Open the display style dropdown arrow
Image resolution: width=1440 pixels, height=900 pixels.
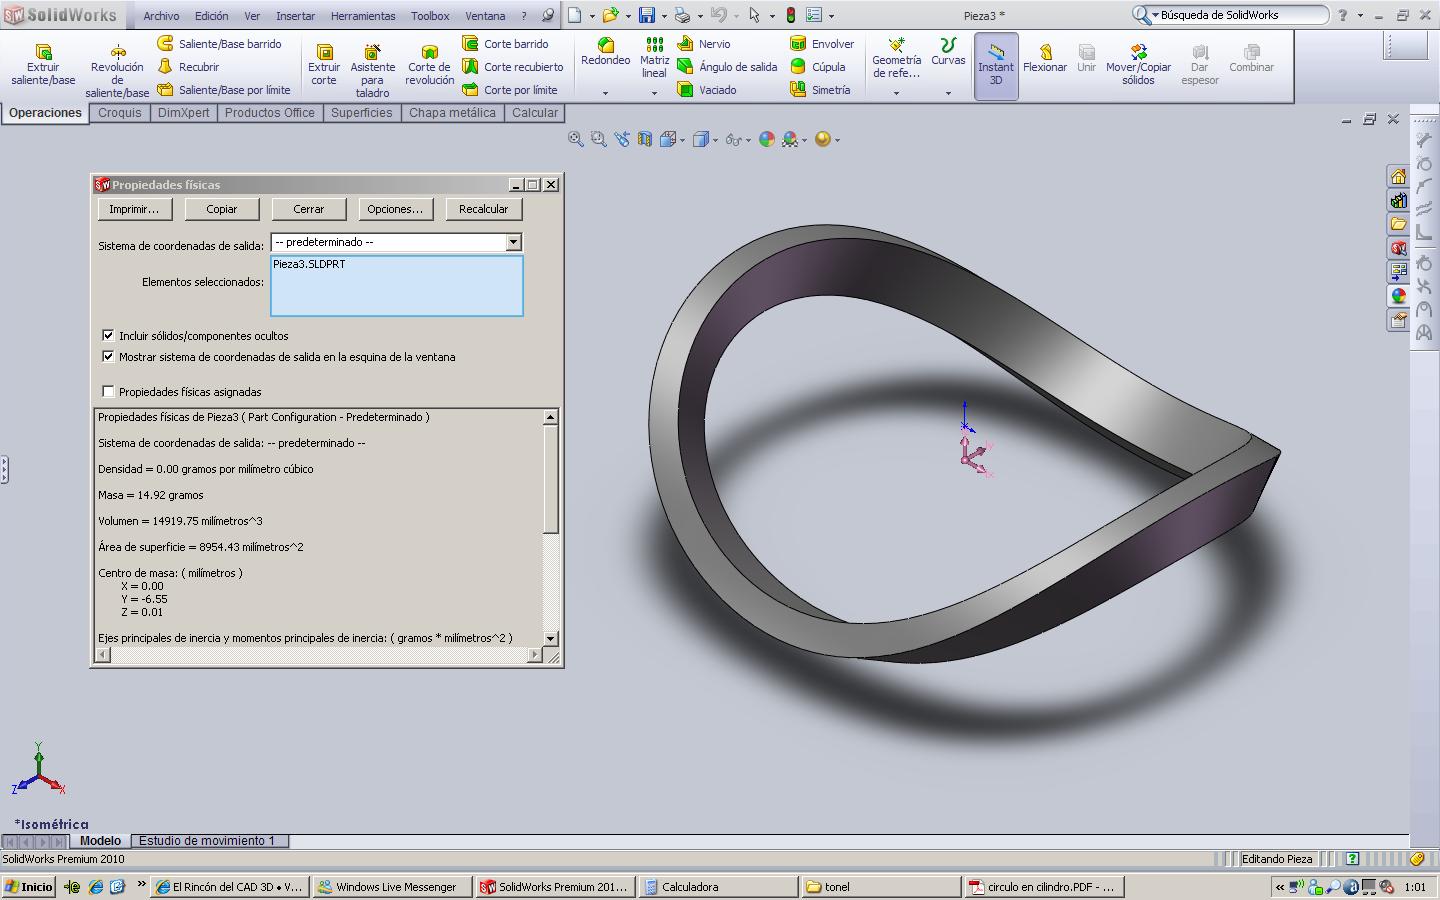pyautogui.click(x=716, y=140)
